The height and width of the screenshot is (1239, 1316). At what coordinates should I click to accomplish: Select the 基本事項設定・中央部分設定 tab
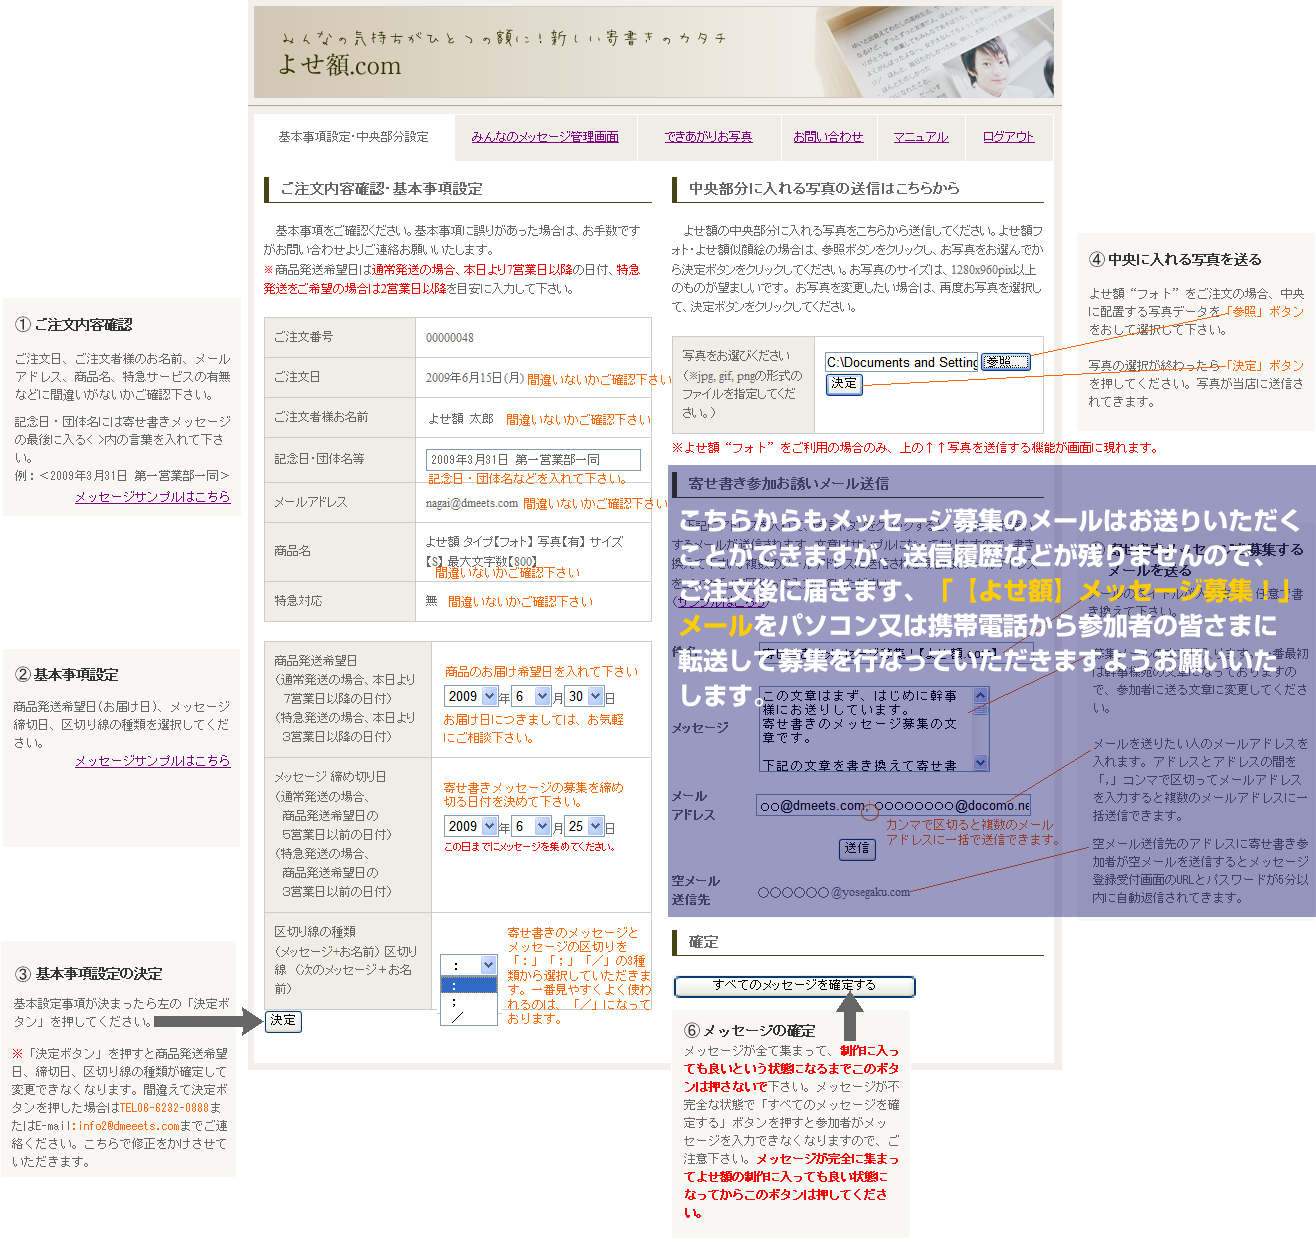[x=353, y=137]
